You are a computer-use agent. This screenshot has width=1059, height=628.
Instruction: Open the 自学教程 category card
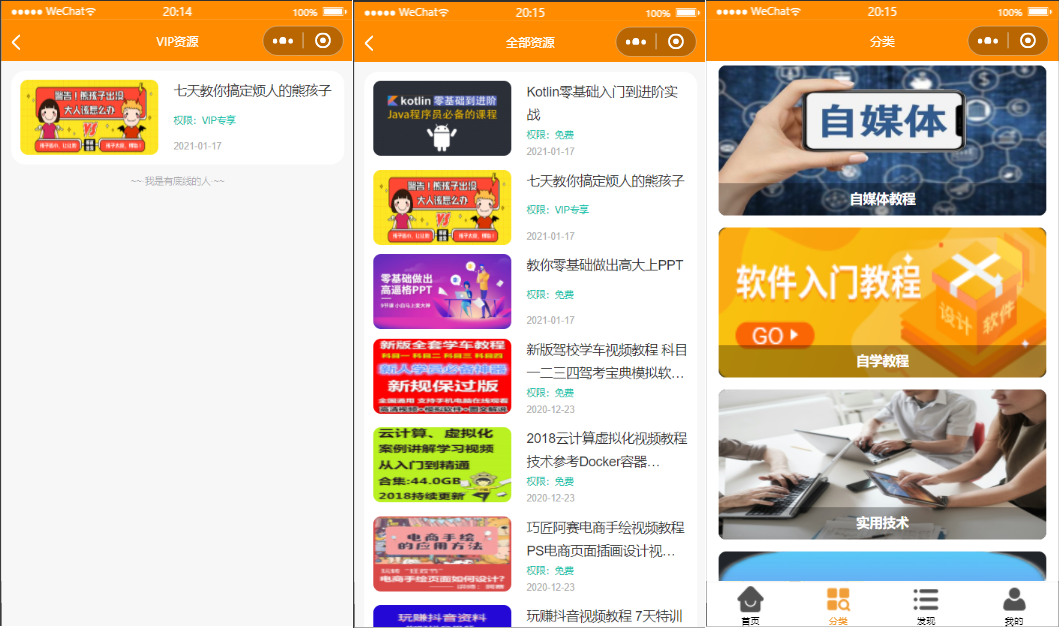coord(882,303)
